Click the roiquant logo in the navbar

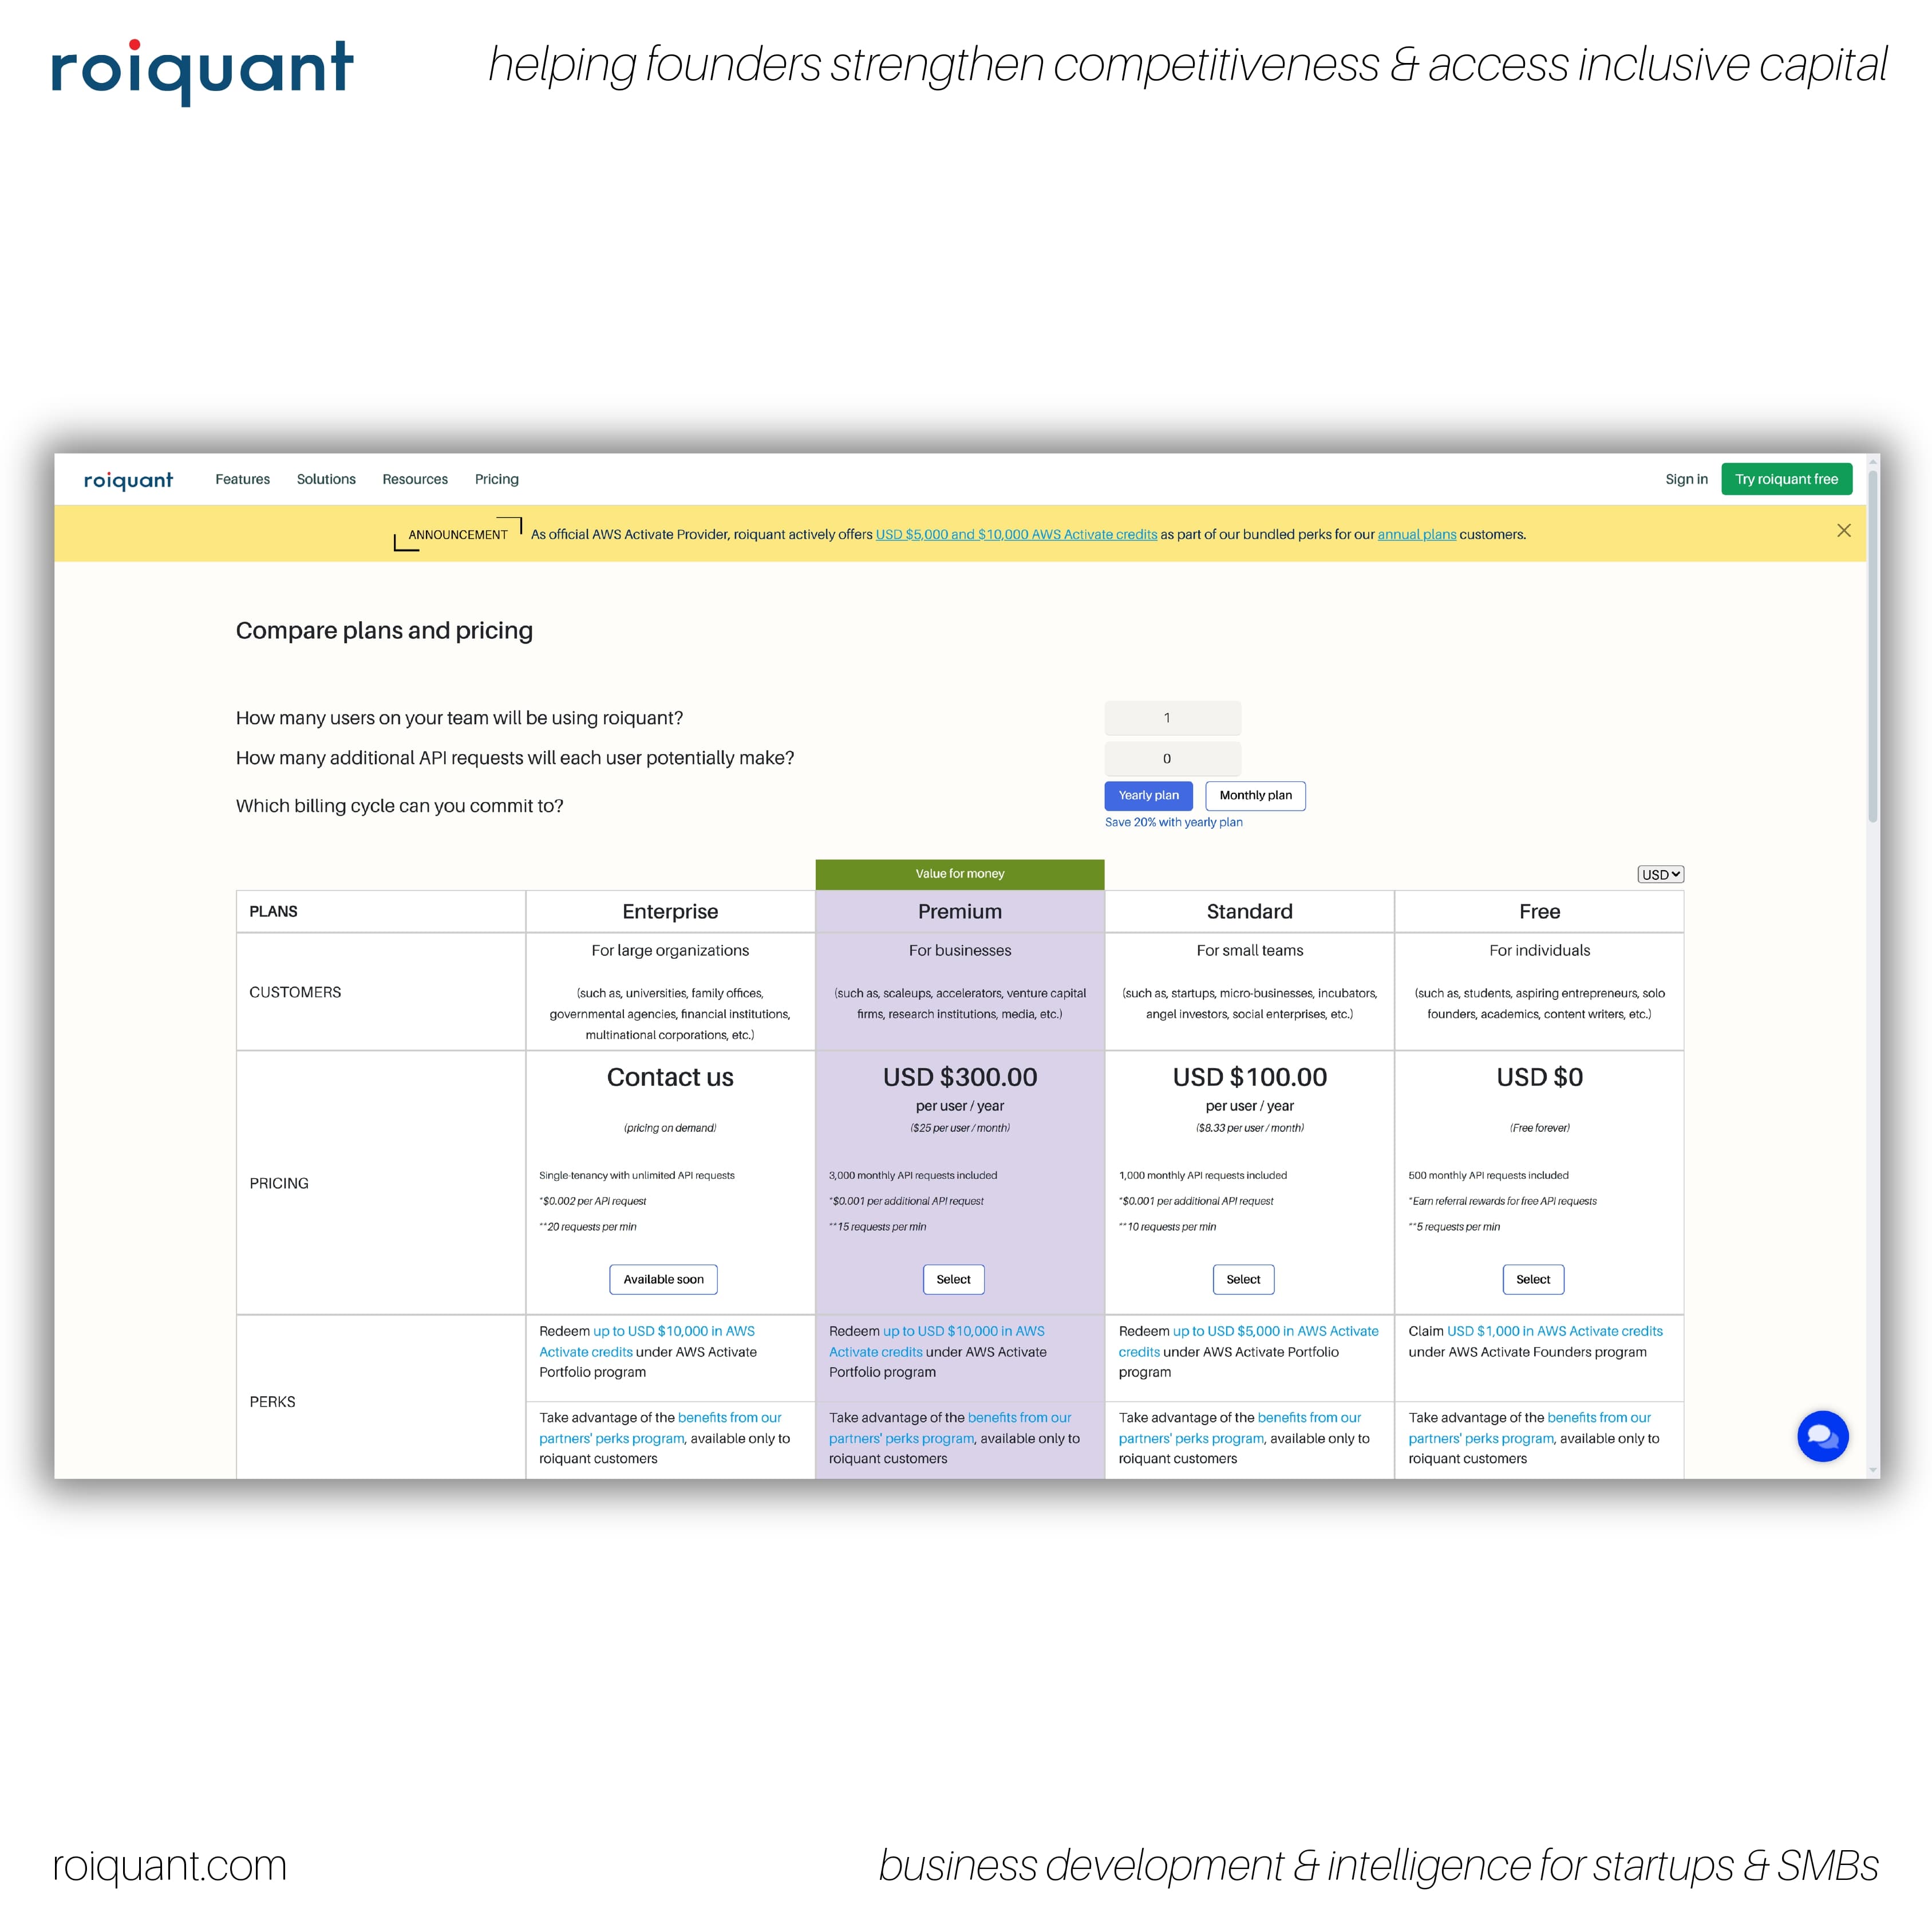(x=128, y=480)
